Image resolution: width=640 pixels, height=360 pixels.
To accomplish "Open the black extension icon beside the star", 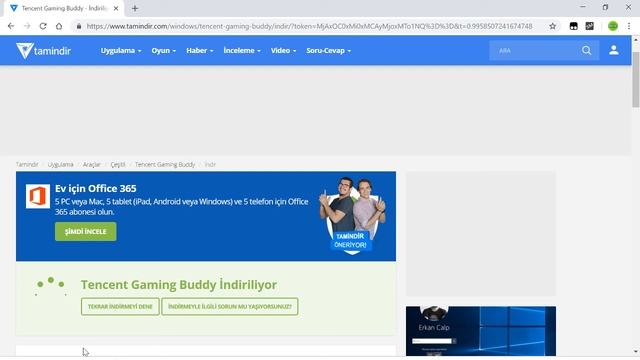I will (573, 26).
